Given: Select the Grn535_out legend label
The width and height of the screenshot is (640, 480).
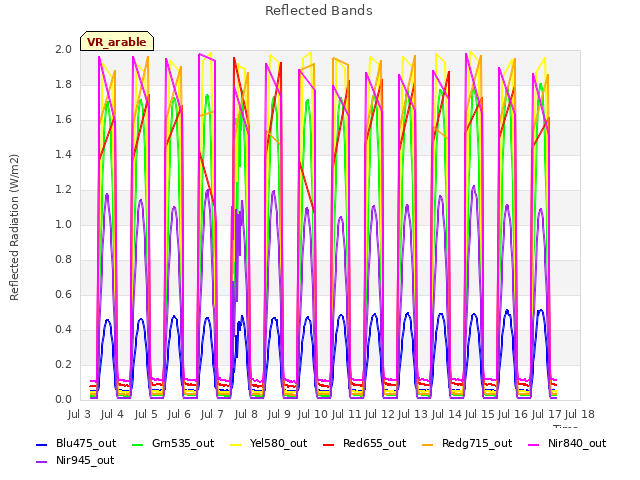Looking at the screenshot, I should click(183, 443).
